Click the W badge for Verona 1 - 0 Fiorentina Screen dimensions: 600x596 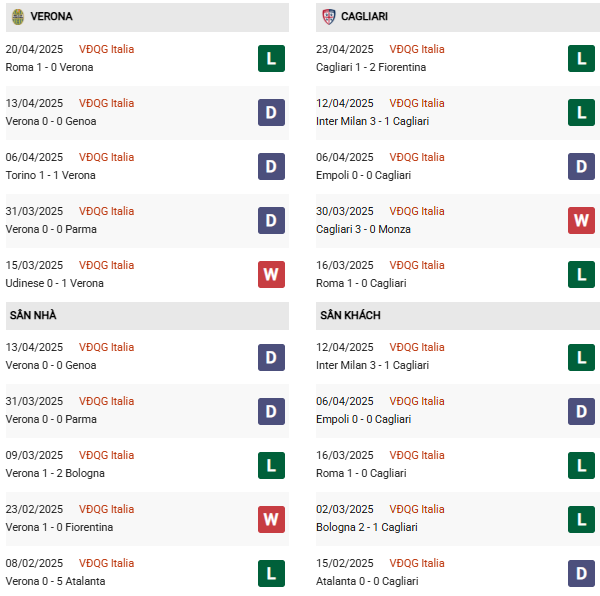(271, 518)
